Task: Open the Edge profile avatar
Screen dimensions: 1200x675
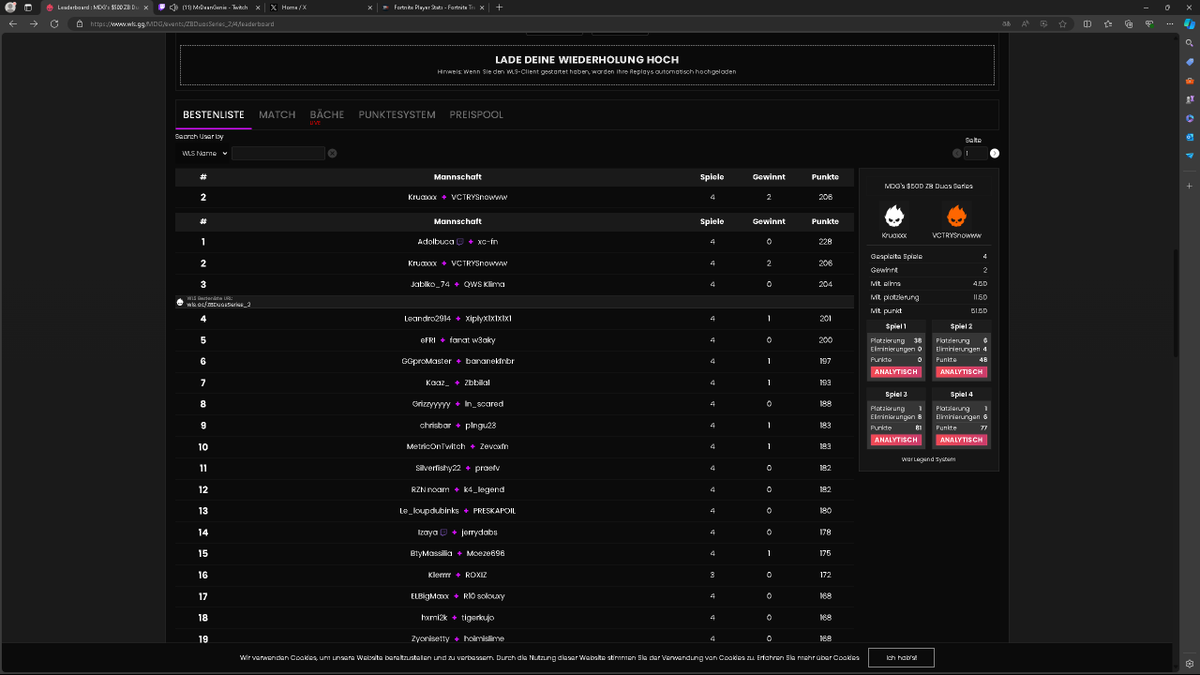Action: (10, 7)
